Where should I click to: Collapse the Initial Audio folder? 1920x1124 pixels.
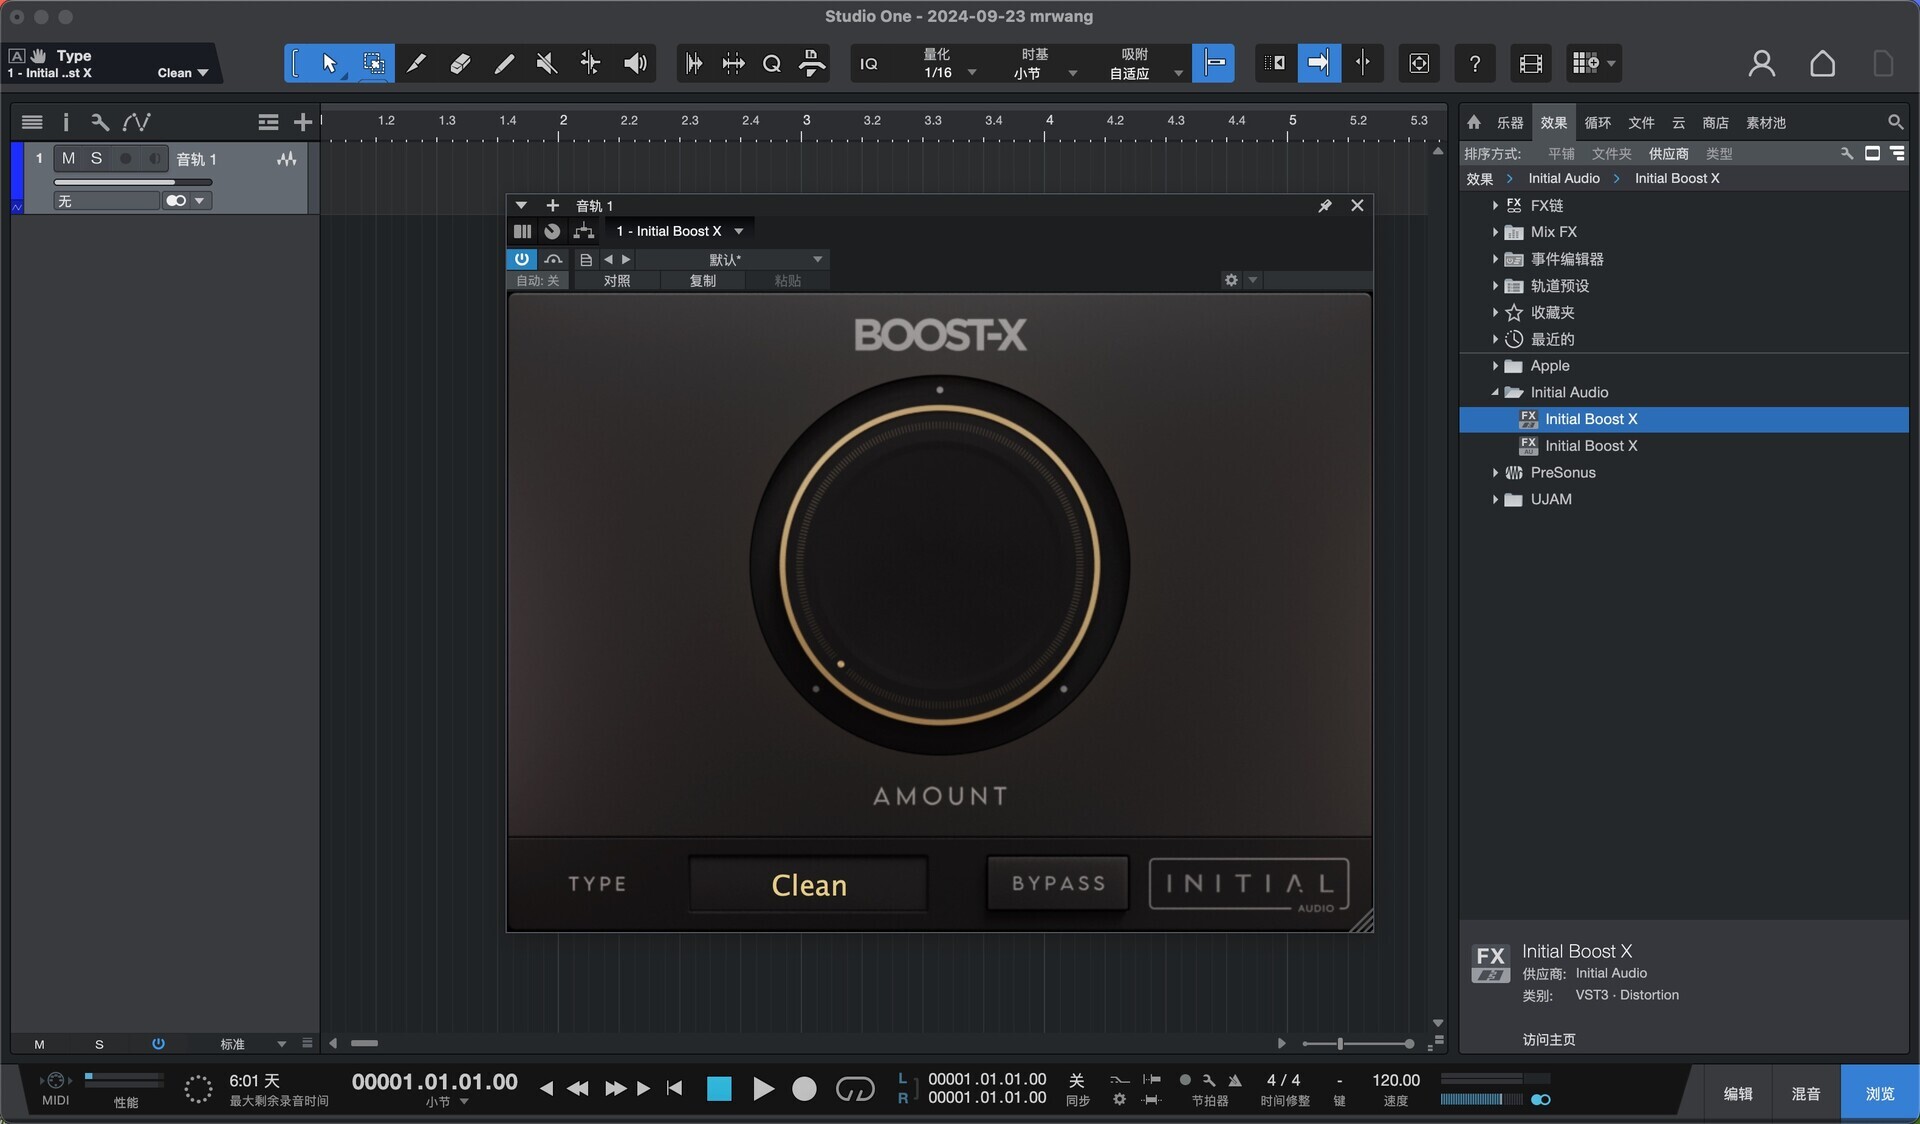(x=1495, y=393)
